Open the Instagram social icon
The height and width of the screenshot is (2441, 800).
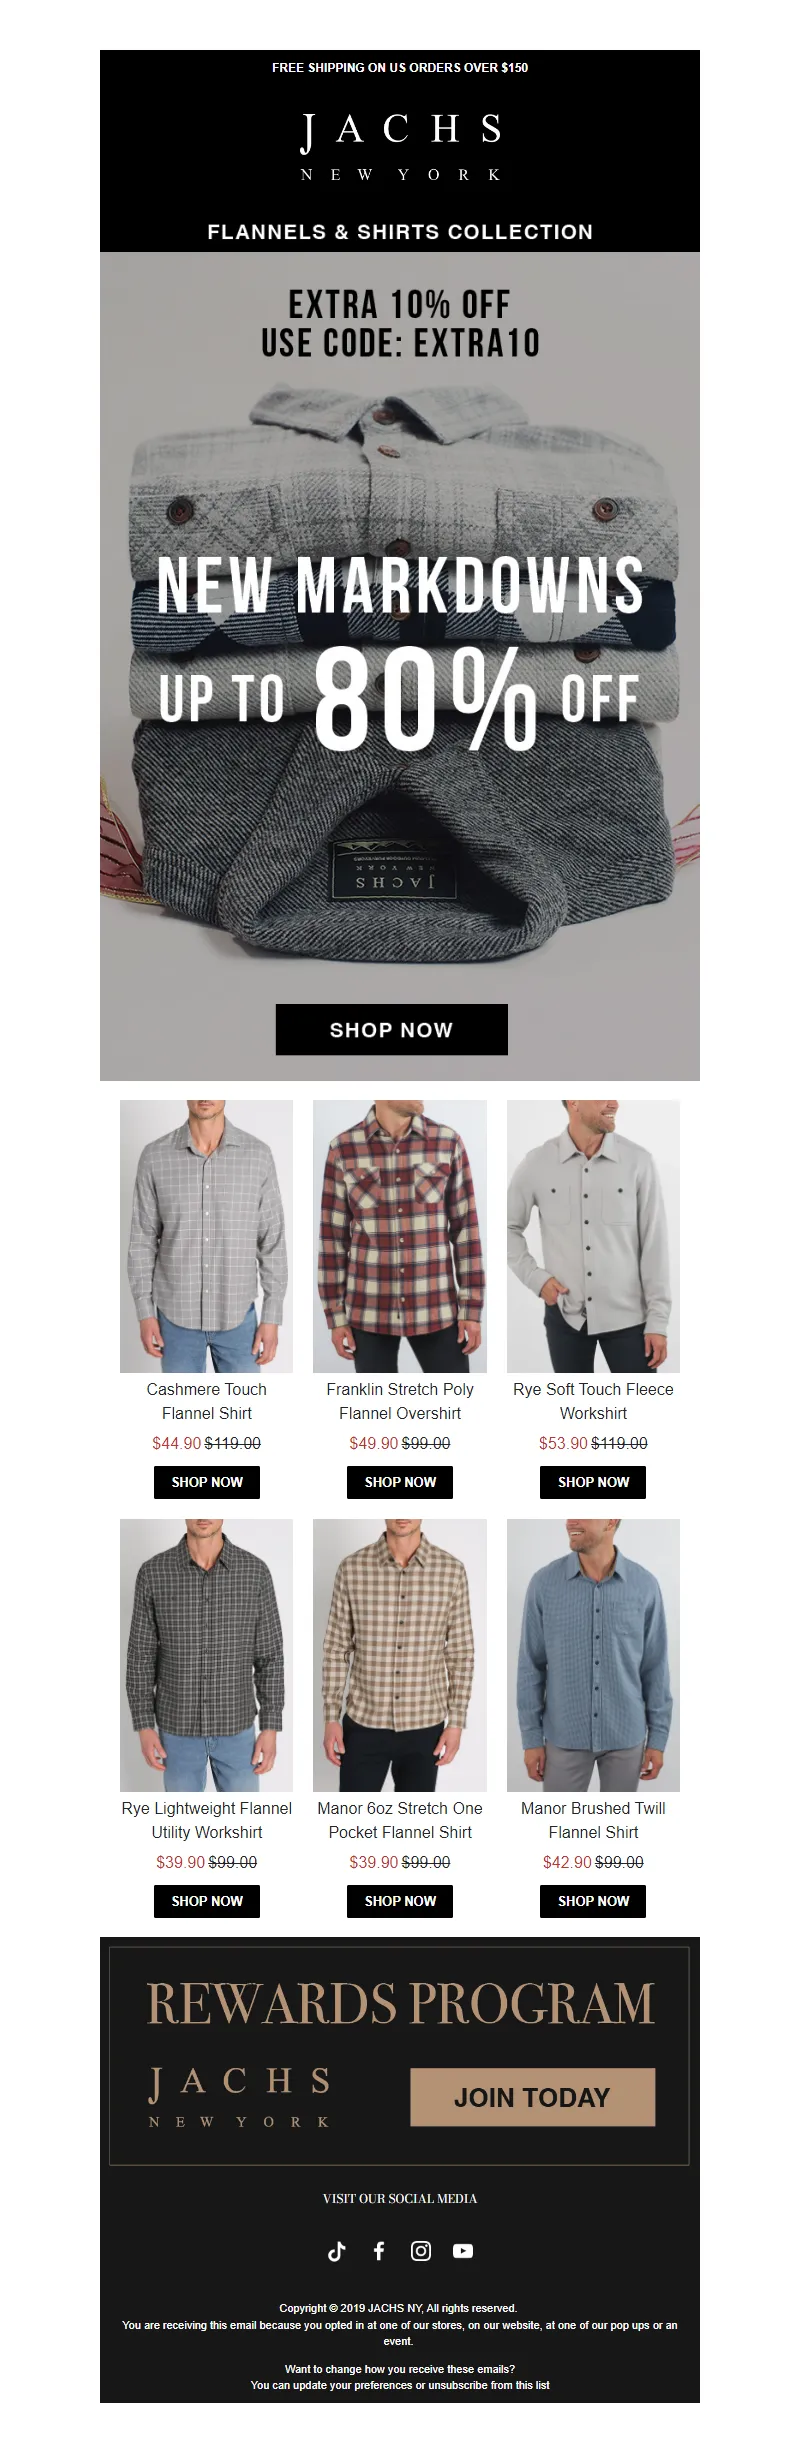coord(421,2250)
